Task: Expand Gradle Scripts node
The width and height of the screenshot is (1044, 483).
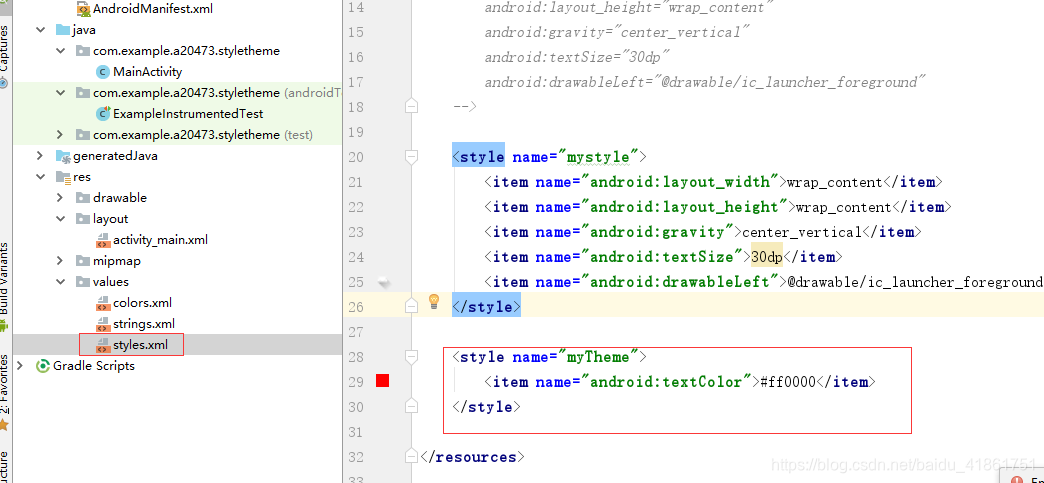Action: pos(20,366)
